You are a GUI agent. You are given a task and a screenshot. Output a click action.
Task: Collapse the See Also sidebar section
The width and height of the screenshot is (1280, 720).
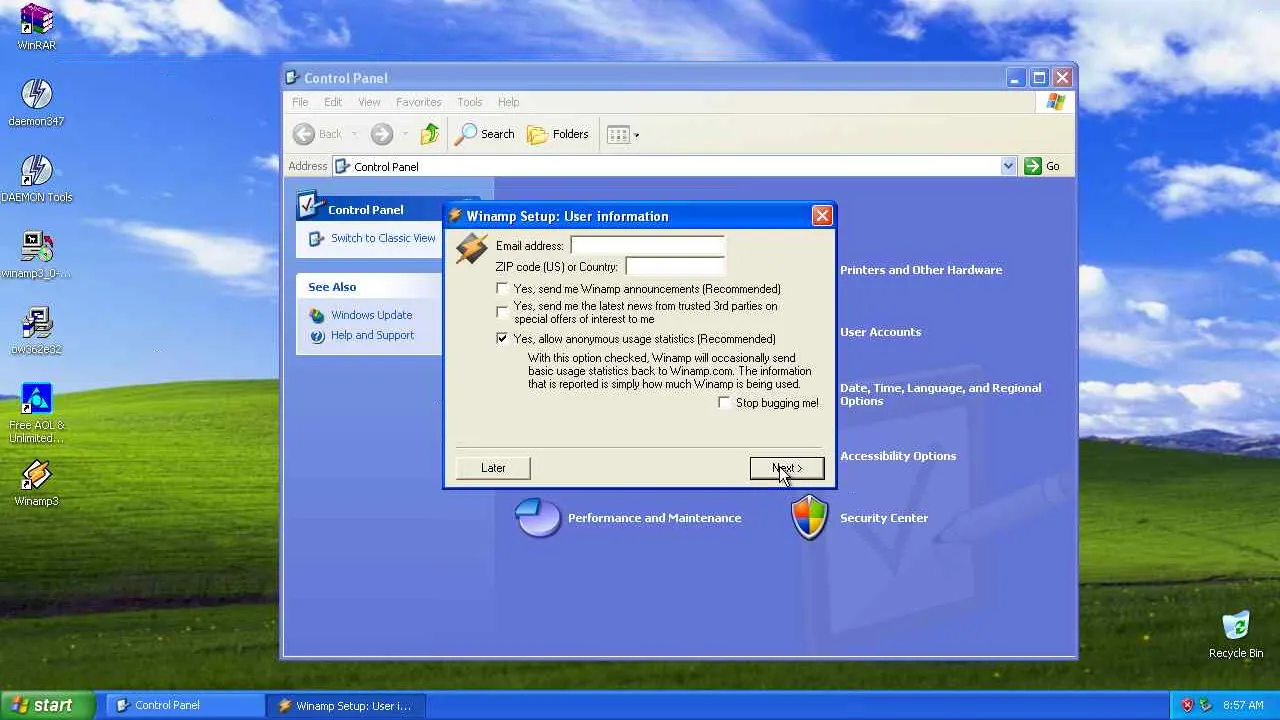click(x=368, y=287)
